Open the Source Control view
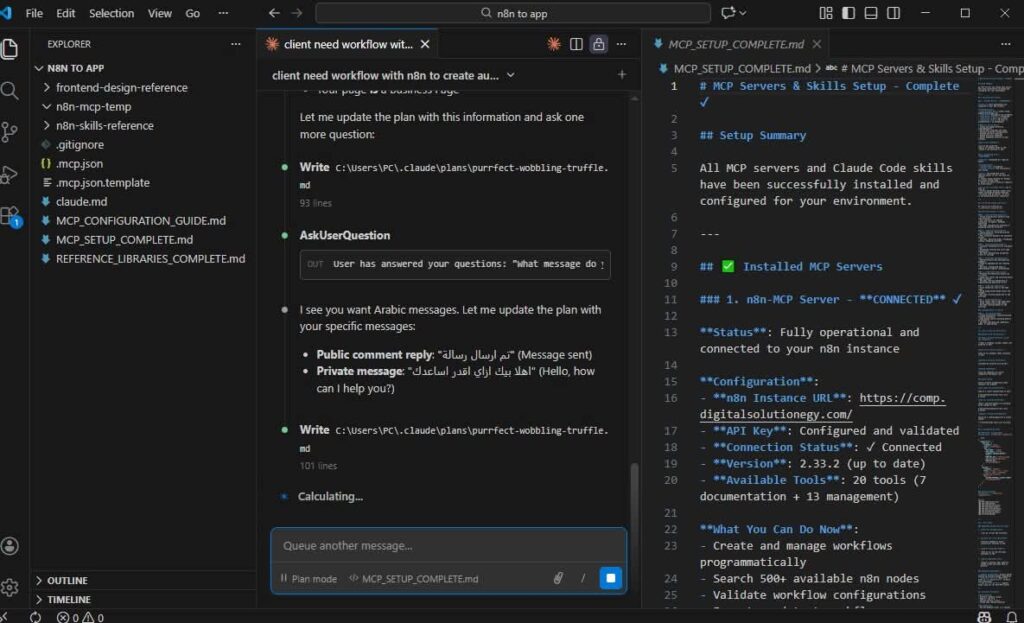Viewport: 1024px width, 623px height. click(x=11, y=132)
